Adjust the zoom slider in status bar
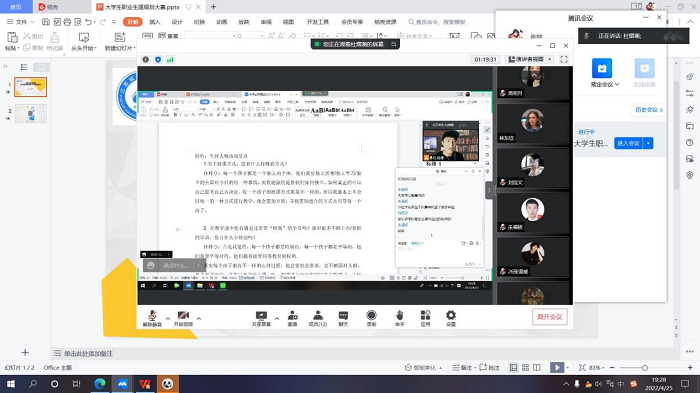Image resolution: width=700 pixels, height=393 pixels. [x=645, y=368]
